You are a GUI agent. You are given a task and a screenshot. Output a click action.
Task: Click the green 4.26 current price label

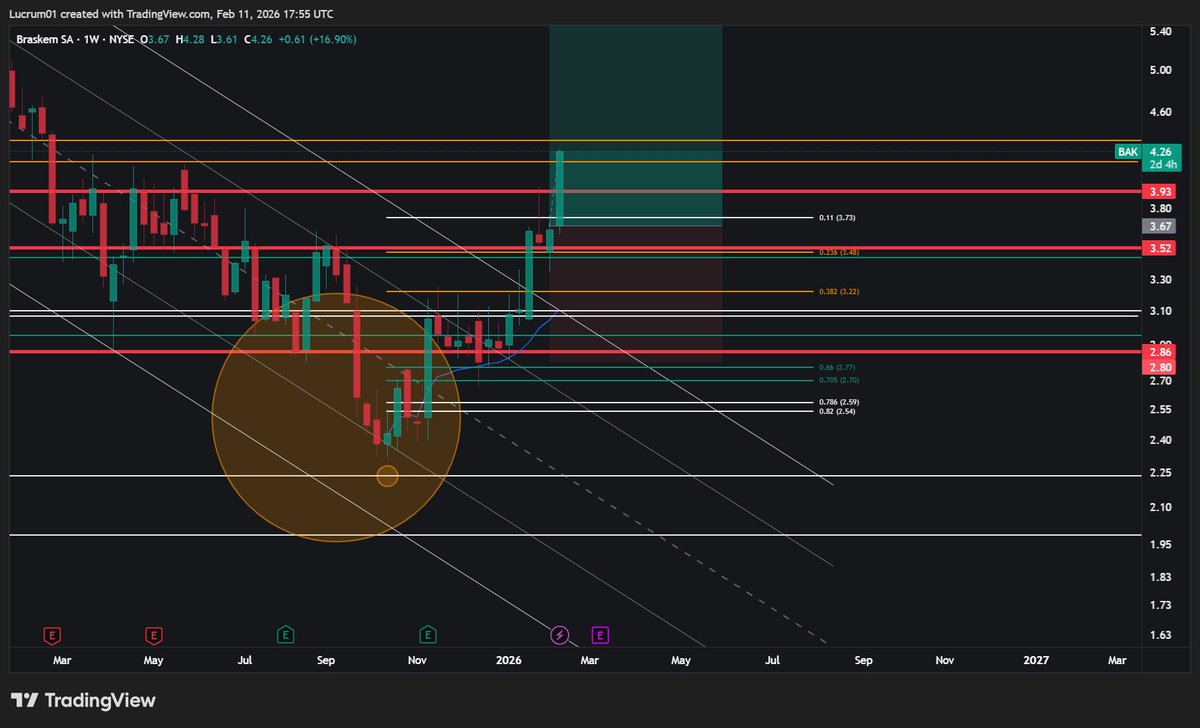click(x=1160, y=152)
